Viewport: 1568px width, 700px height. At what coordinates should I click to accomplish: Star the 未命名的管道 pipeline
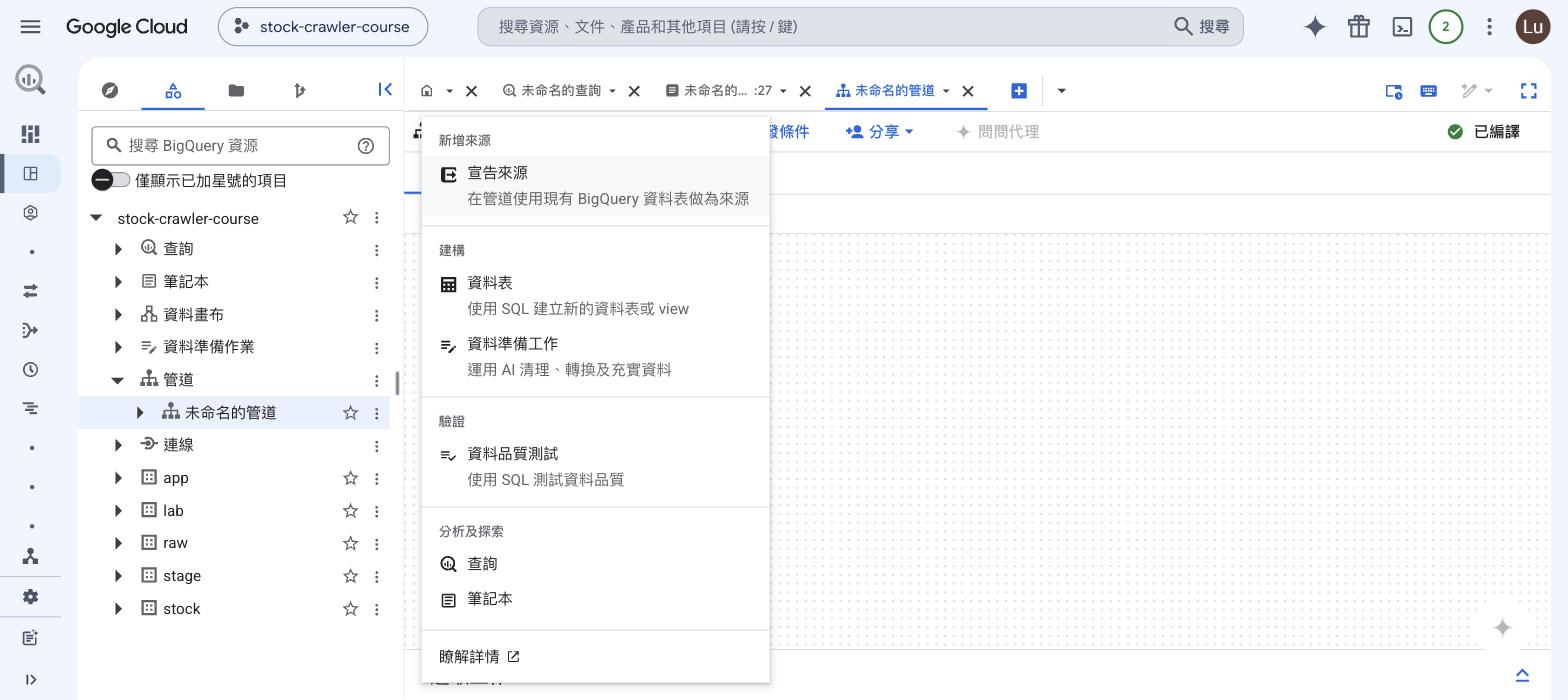[x=350, y=412]
